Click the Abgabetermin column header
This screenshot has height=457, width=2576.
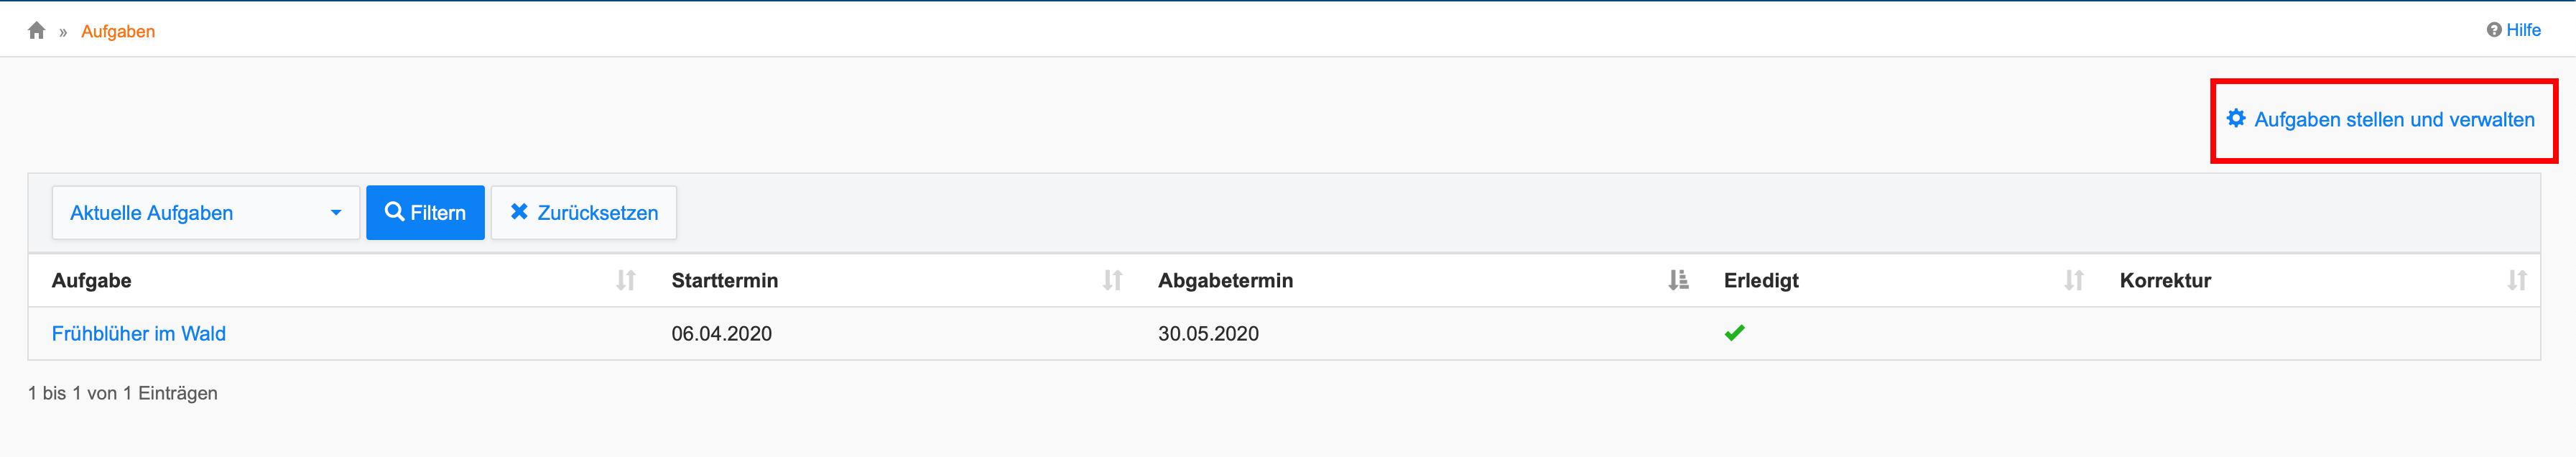coord(1225,281)
